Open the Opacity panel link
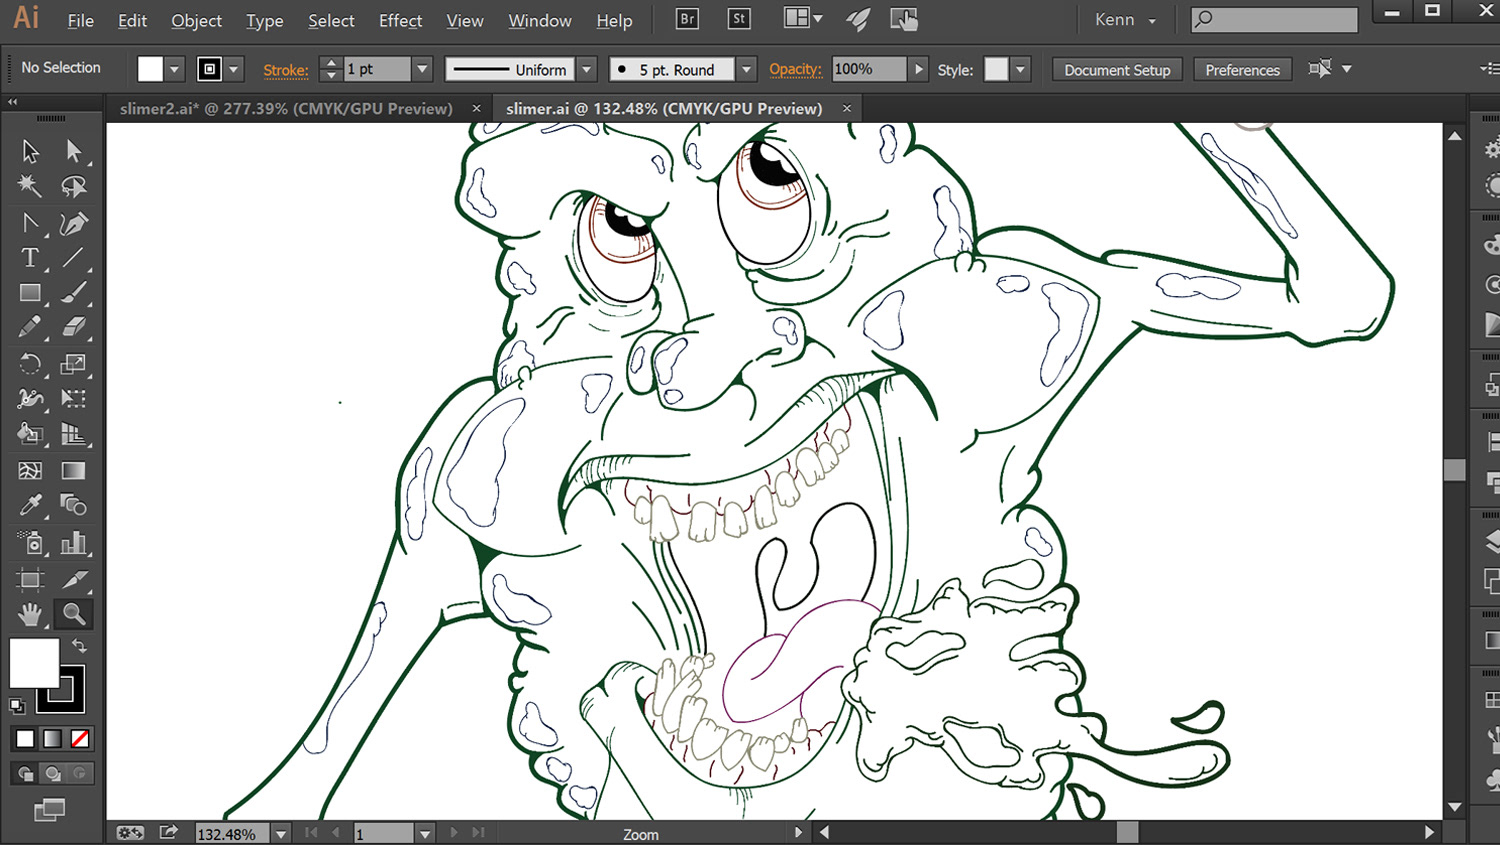Viewport: 1500px width, 845px height. point(795,69)
